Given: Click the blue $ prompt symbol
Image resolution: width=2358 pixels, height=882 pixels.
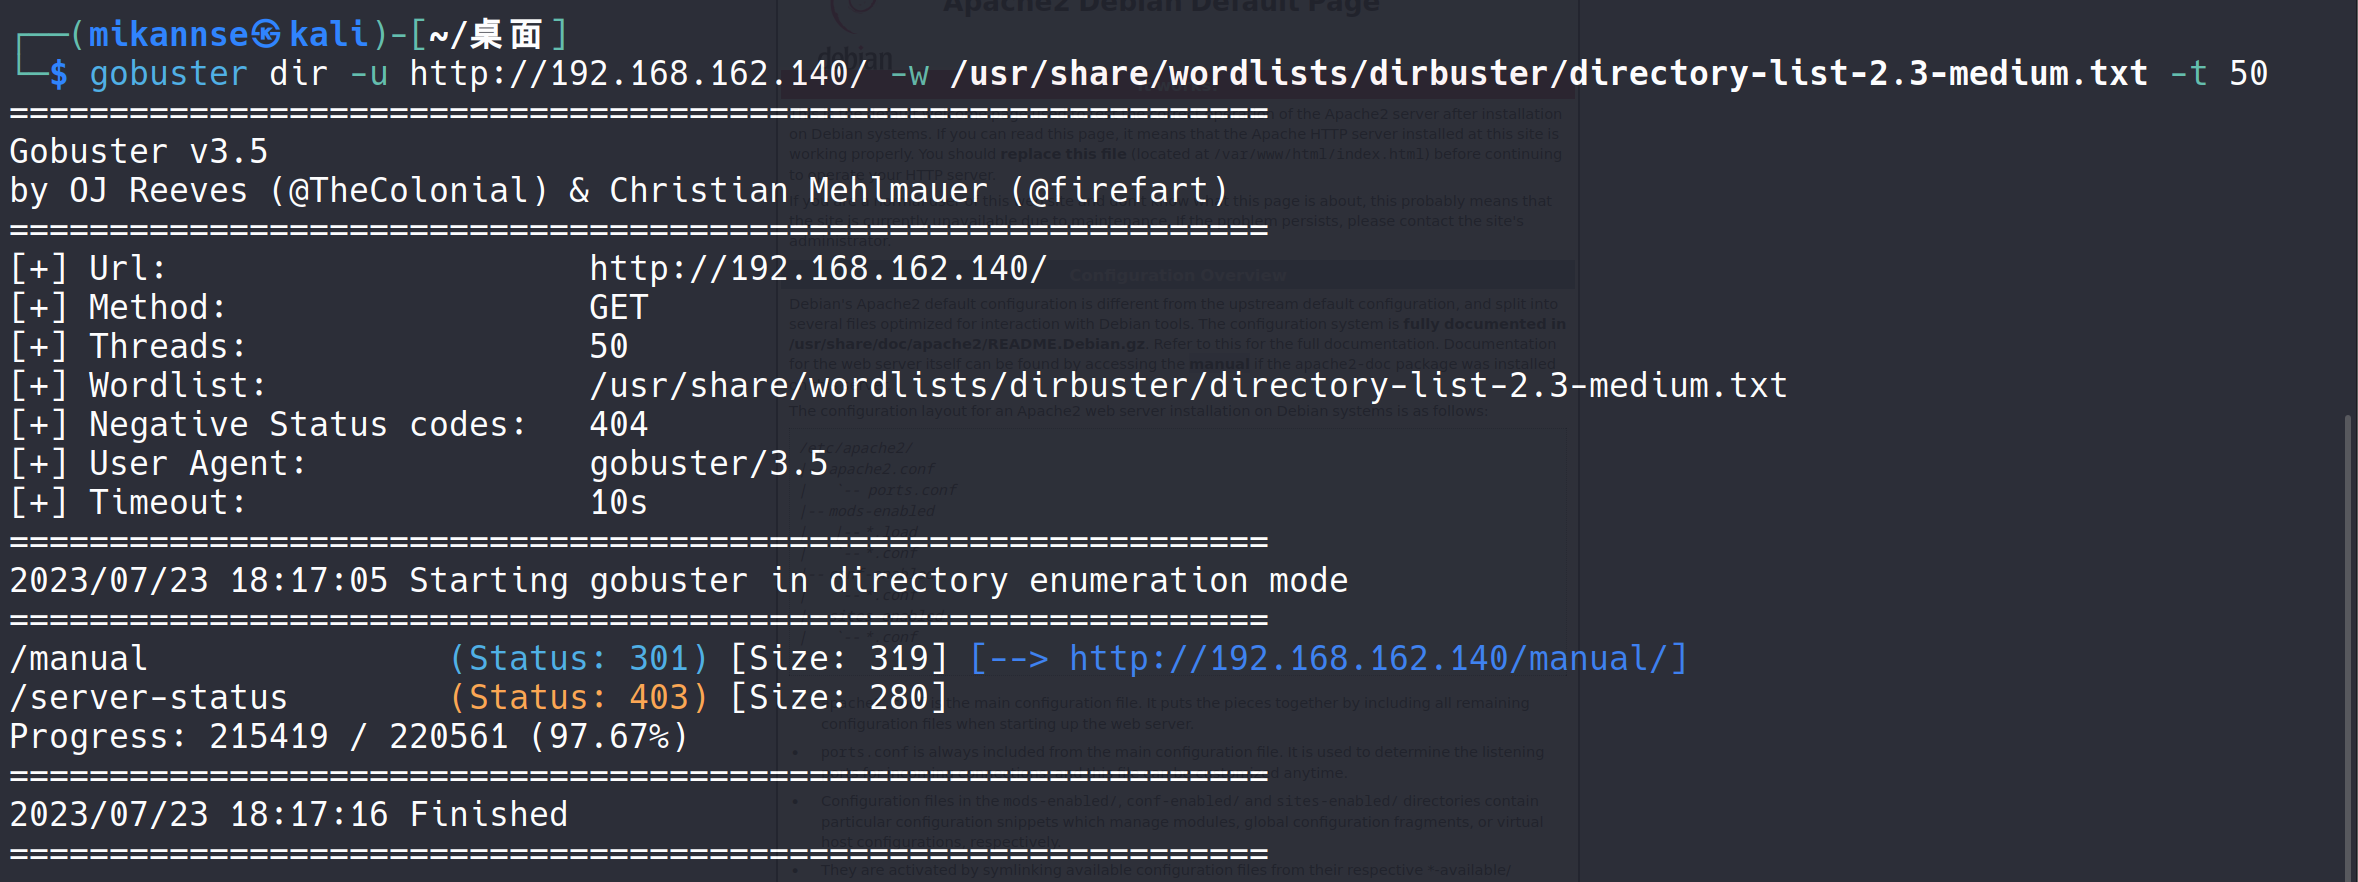Looking at the screenshot, I should coord(59,74).
